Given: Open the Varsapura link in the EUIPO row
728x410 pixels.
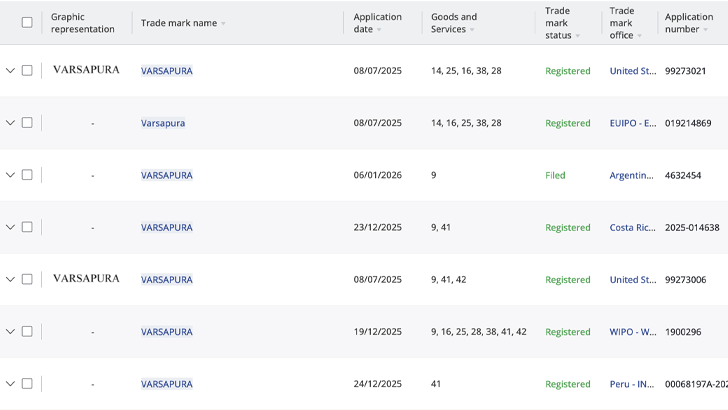Looking at the screenshot, I should point(163,123).
